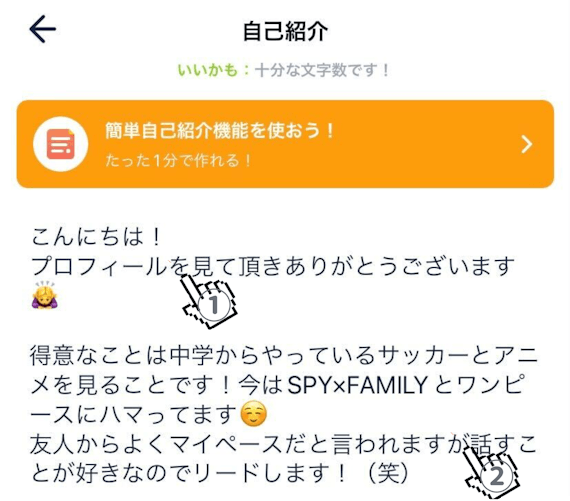
Task: Tap the たった1分で作れる！ subtitle
Action: tap(178, 160)
